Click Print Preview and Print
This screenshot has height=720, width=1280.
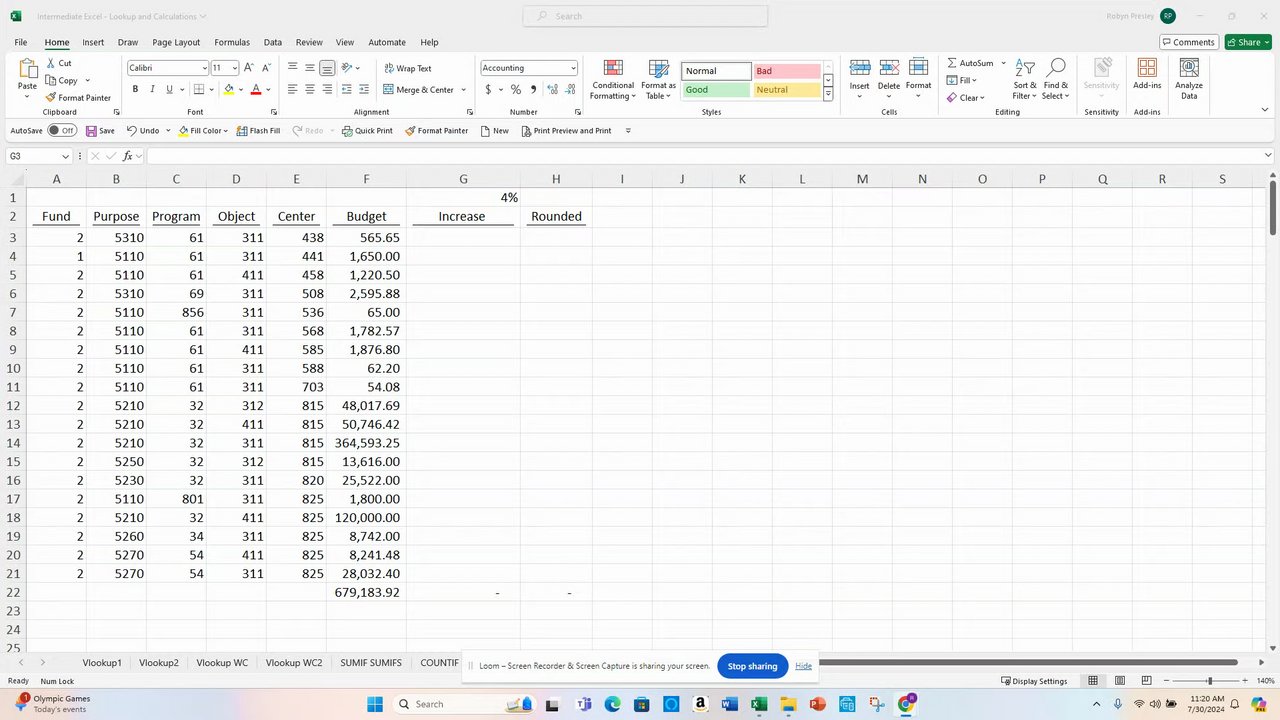(566, 131)
